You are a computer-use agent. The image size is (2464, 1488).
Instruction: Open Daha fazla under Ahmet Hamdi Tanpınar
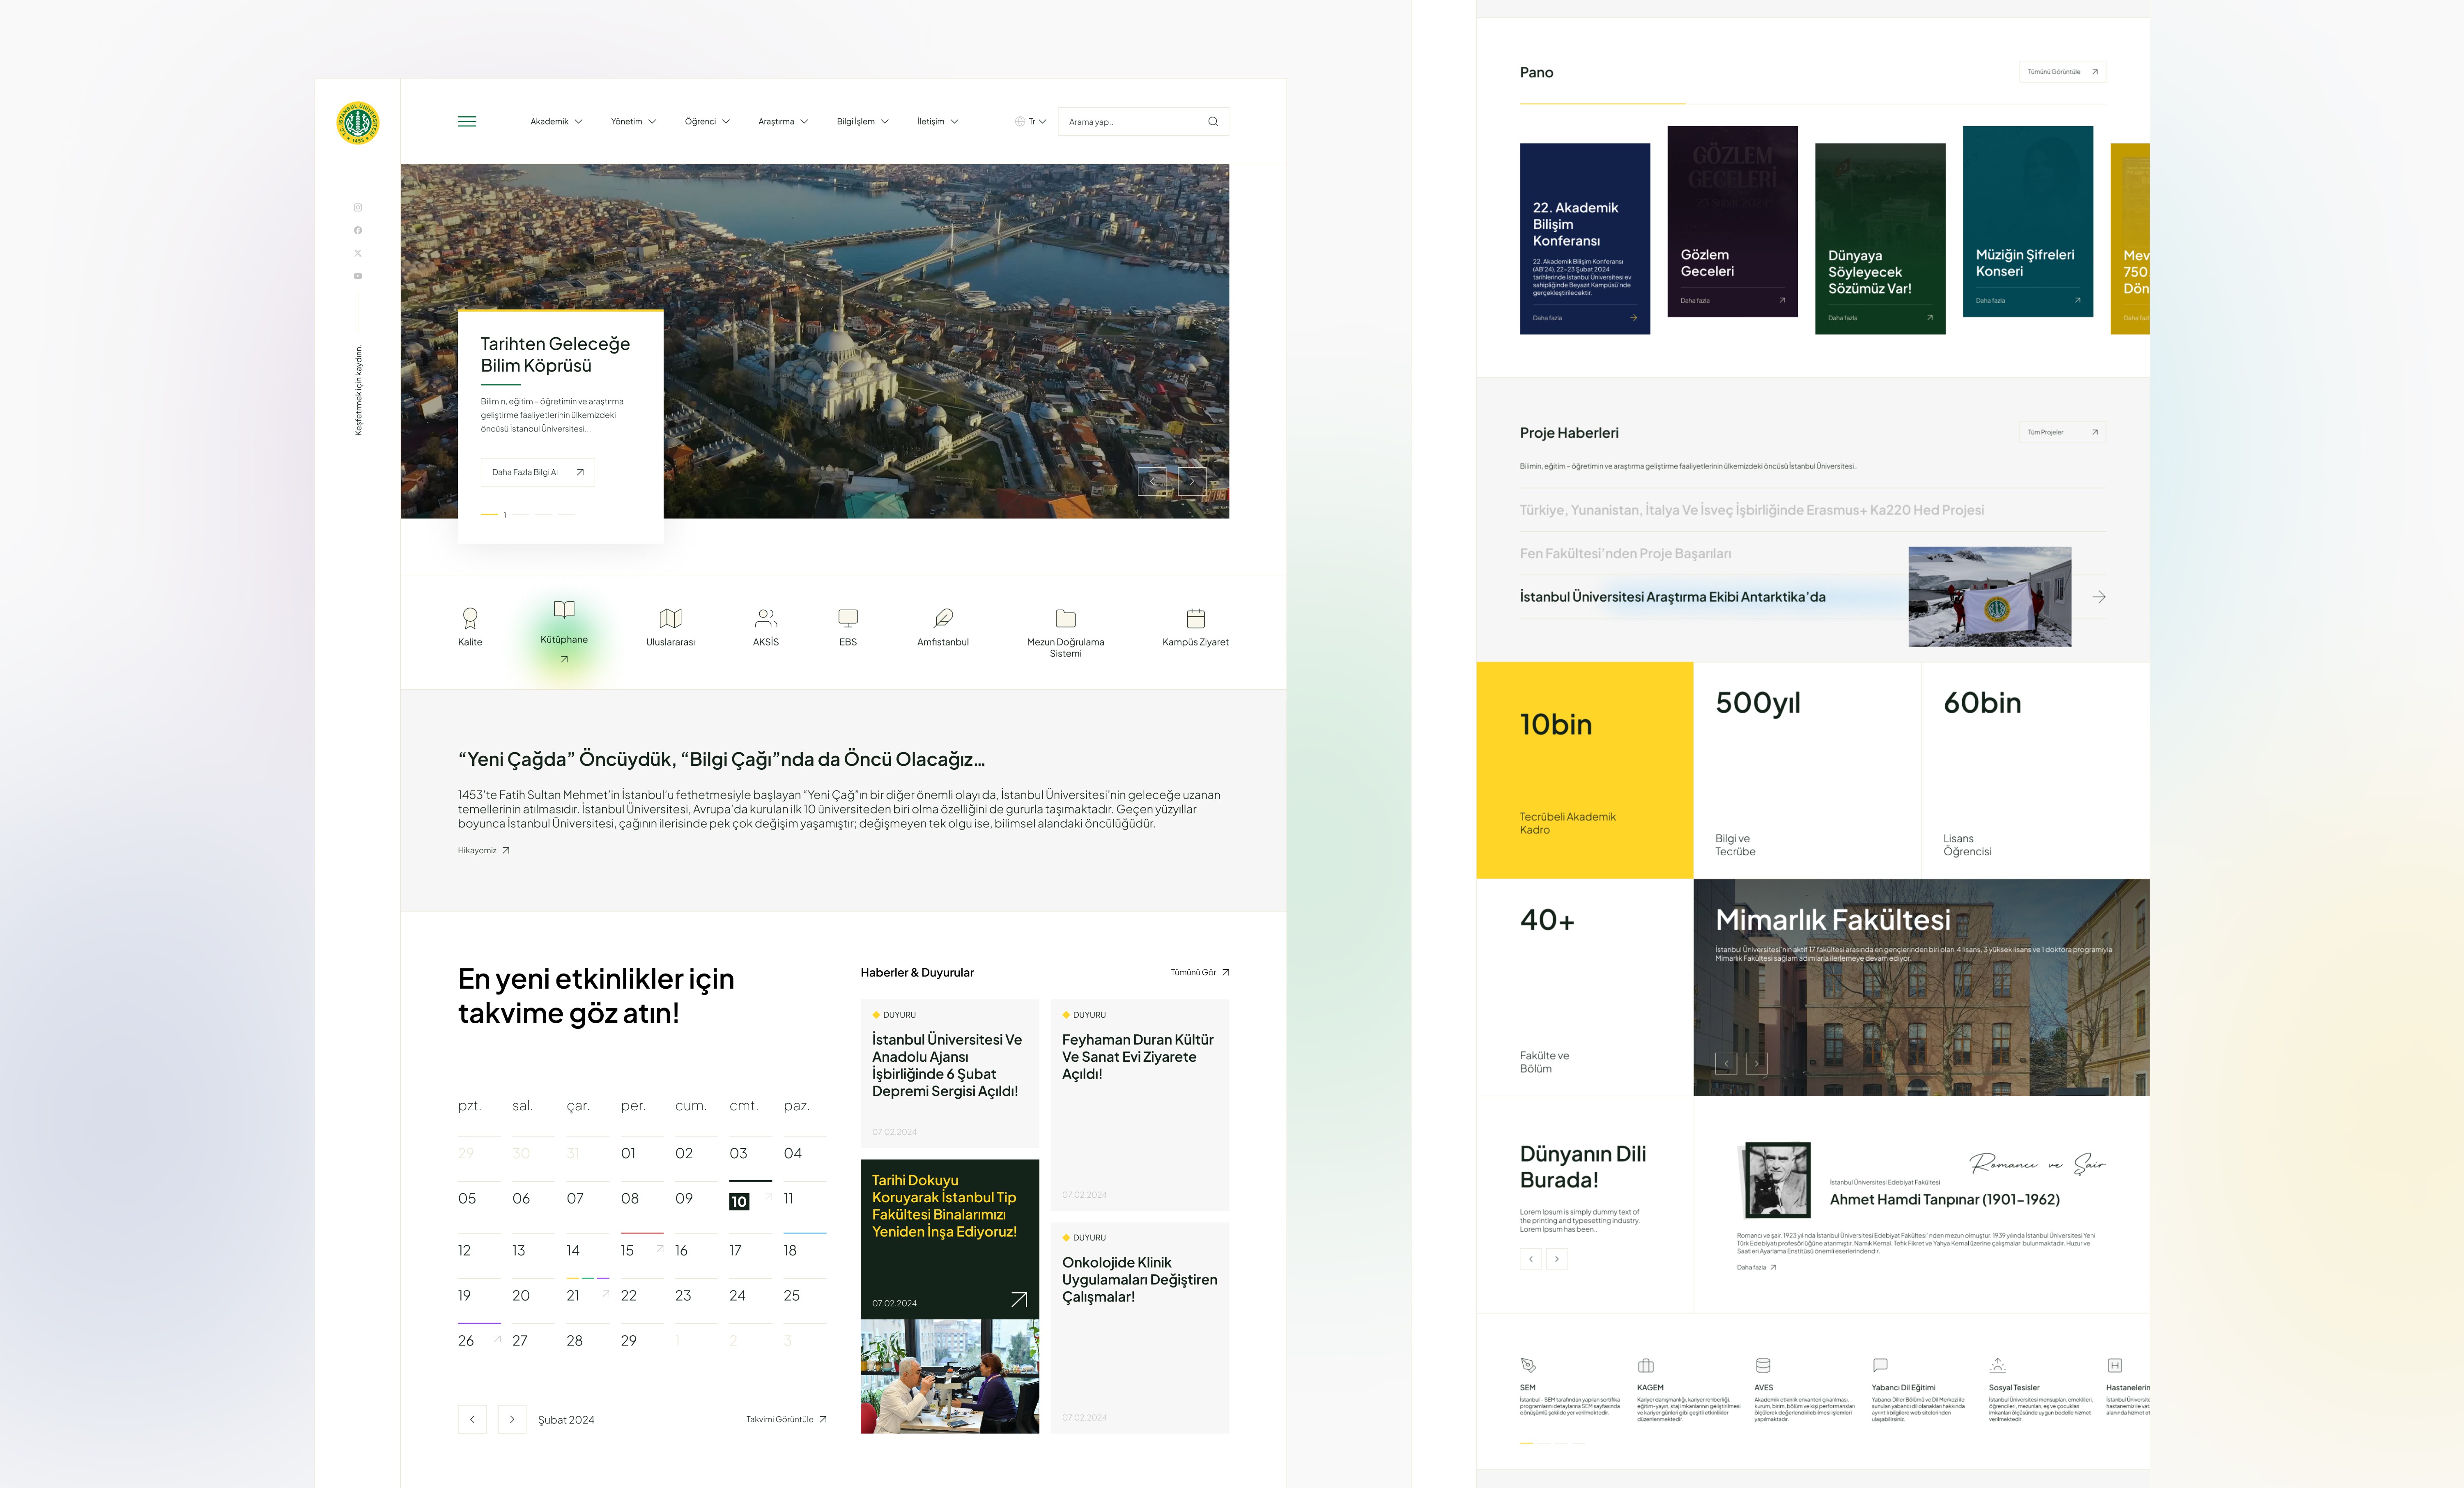1756,1267
